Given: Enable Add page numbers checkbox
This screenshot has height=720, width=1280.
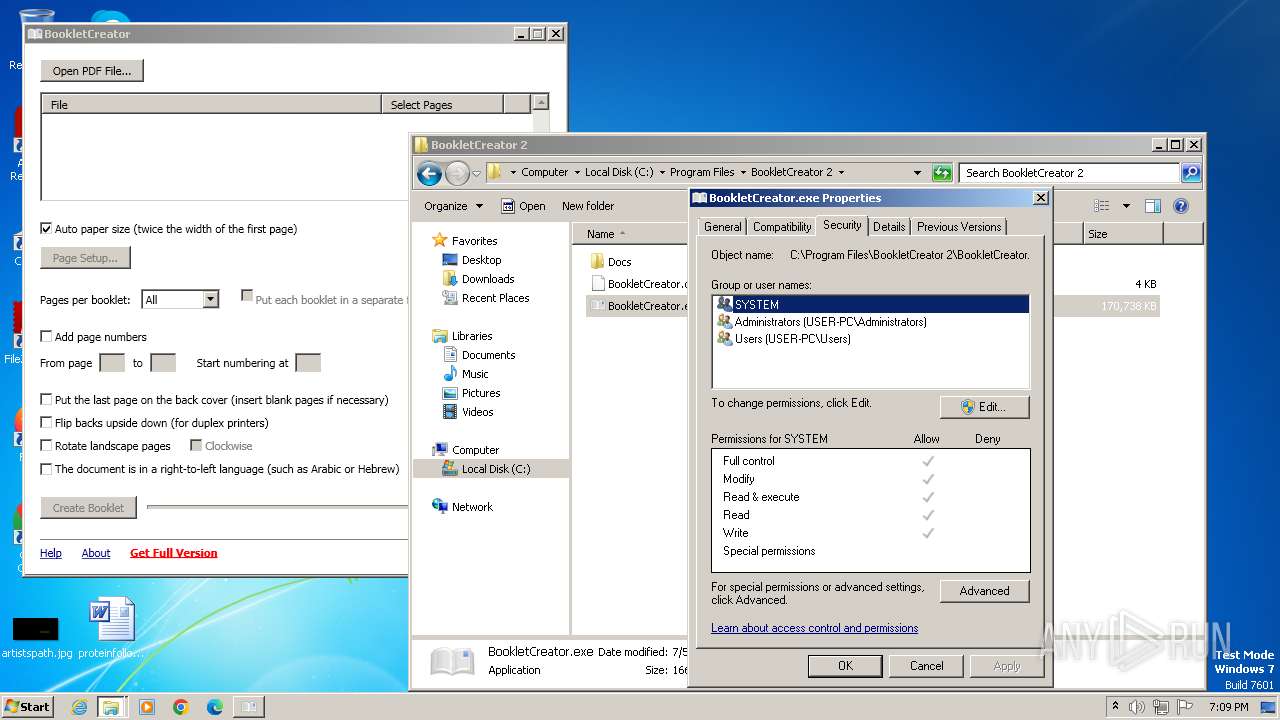Looking at the screenshot, I should [x=46, y=337].
